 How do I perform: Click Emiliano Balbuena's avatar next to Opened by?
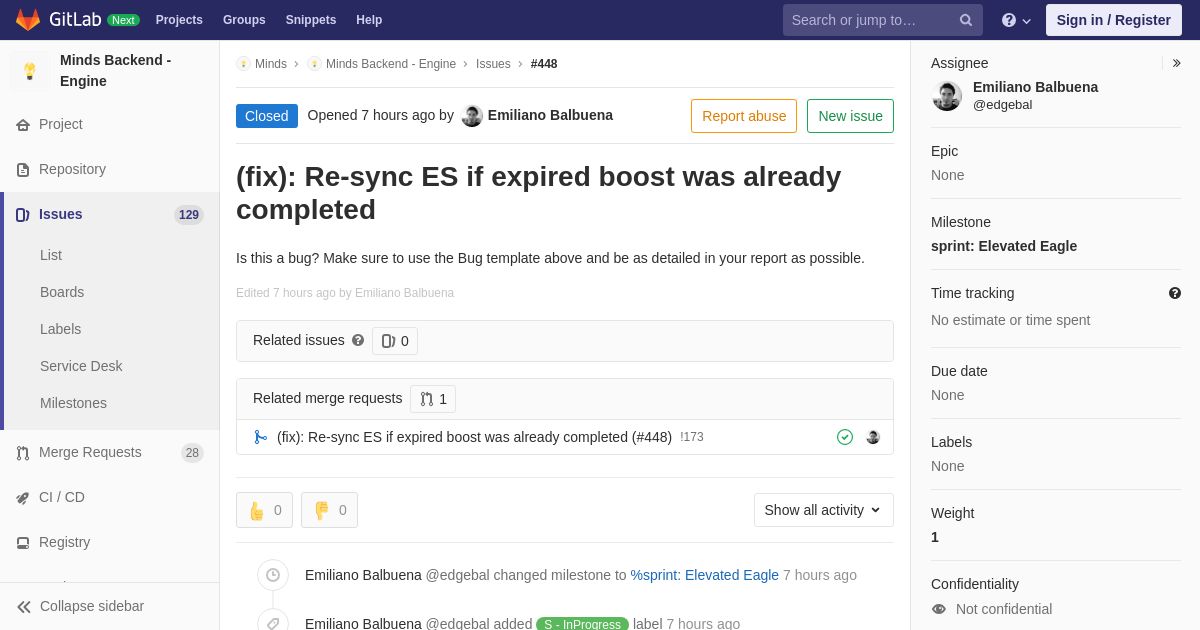[472, 116]
